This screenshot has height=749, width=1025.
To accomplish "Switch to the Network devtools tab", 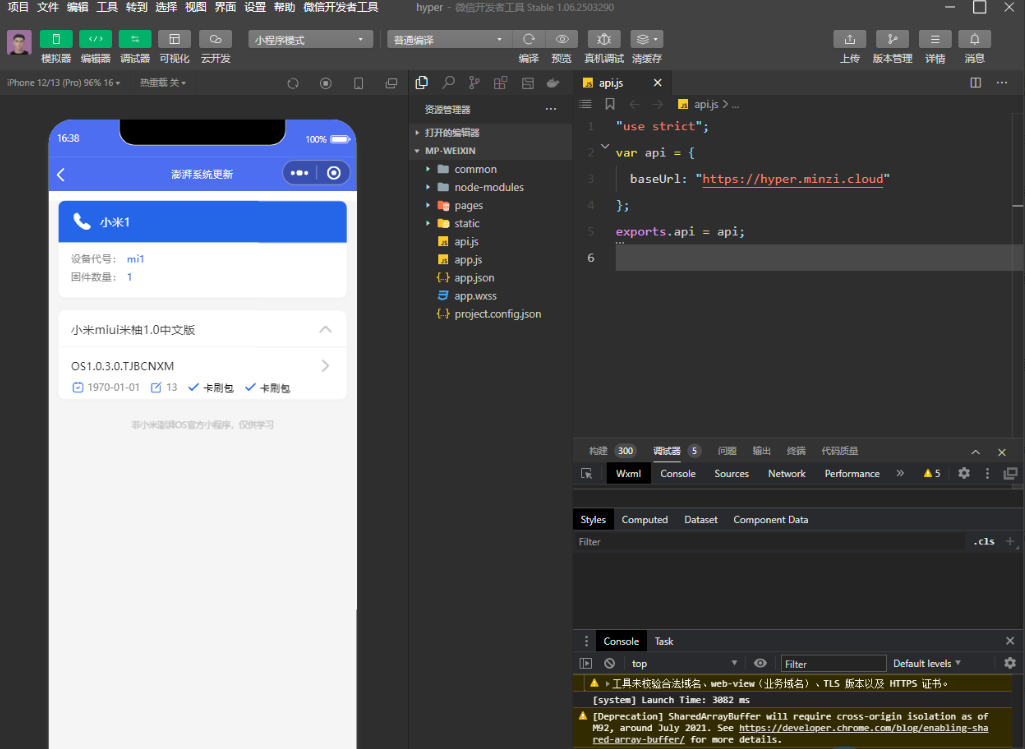I will click(786, 474).
